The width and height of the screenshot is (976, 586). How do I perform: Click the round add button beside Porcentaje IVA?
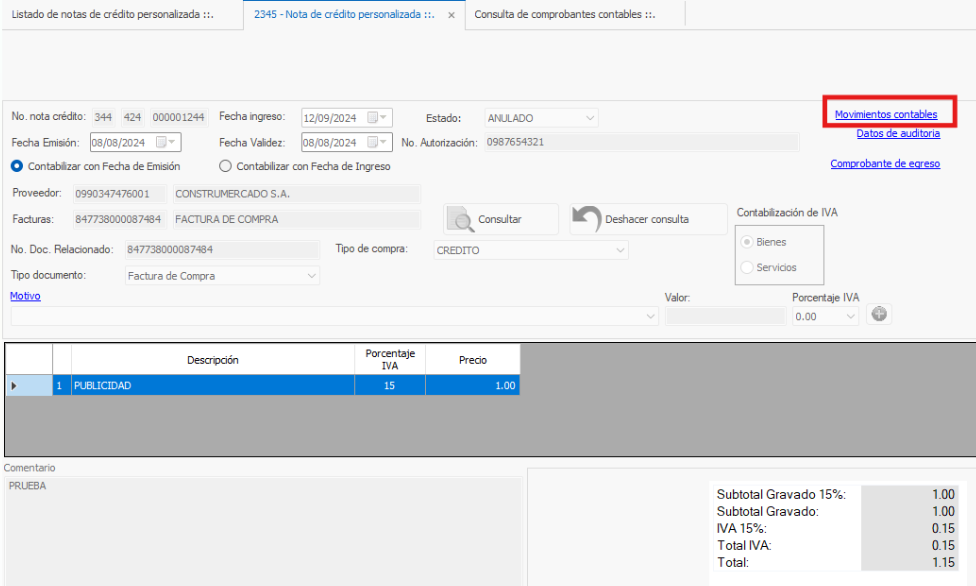point(880,314)
